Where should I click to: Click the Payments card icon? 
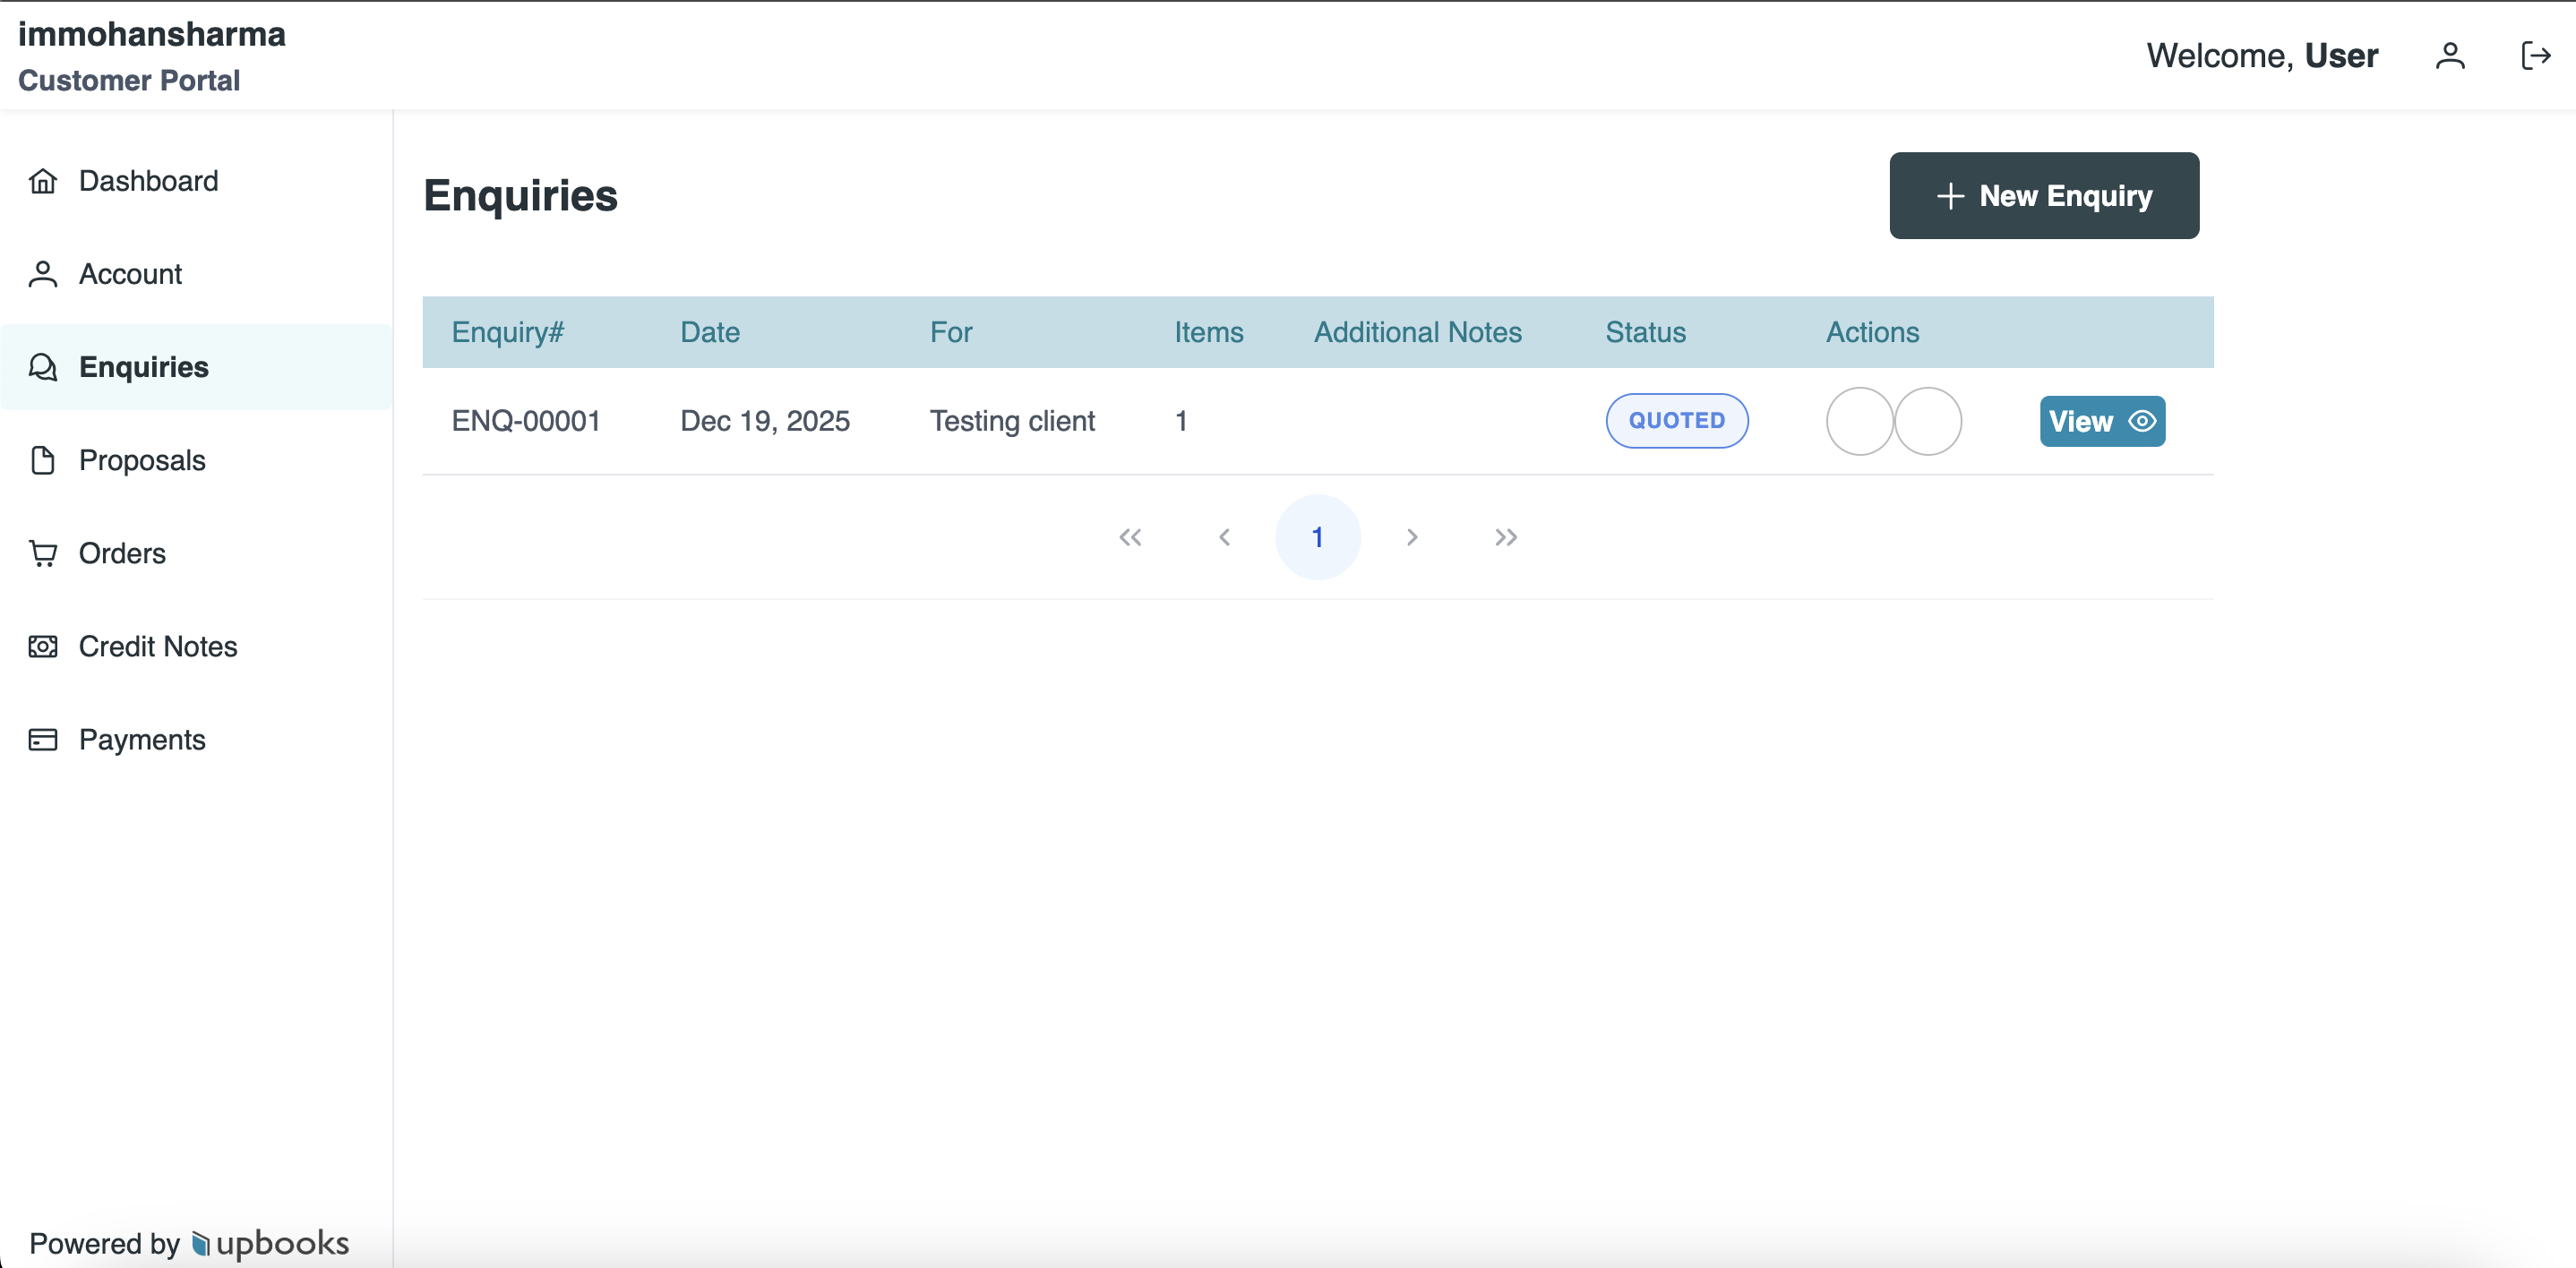pos(42,739)
